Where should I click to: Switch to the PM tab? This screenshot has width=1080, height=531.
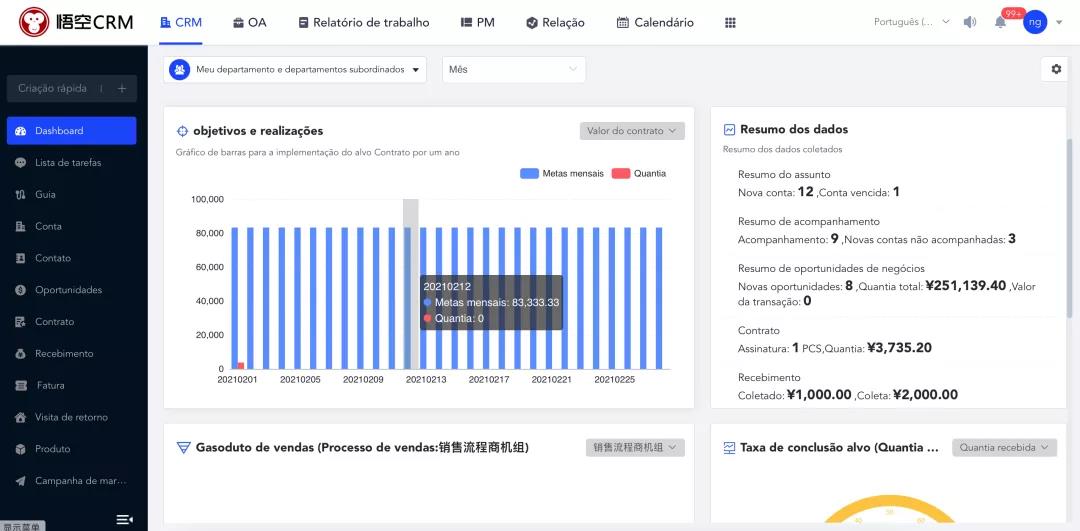(x=478, y=22)
